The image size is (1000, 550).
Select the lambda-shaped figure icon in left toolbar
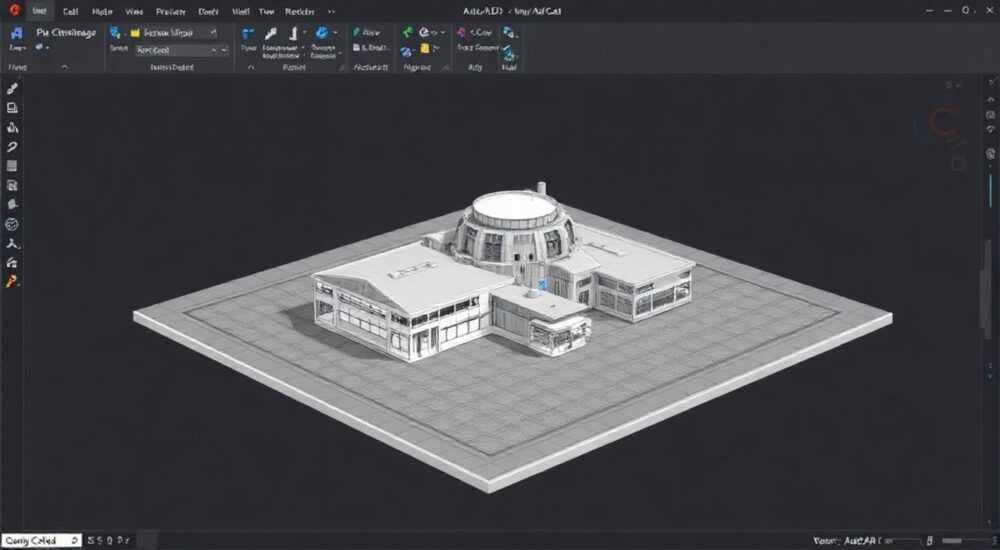point(12,244)
